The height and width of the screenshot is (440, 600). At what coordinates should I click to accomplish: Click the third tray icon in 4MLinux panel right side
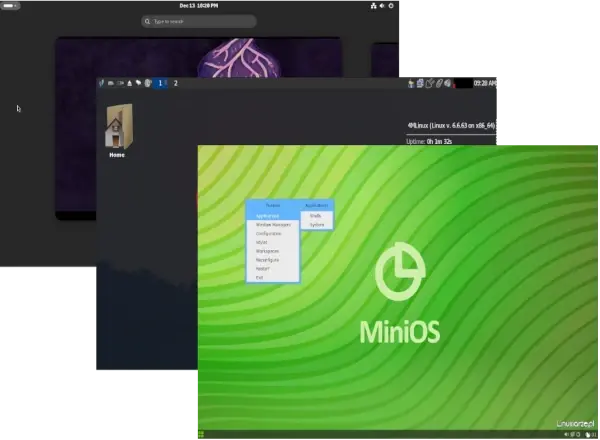tap(429, 83)
